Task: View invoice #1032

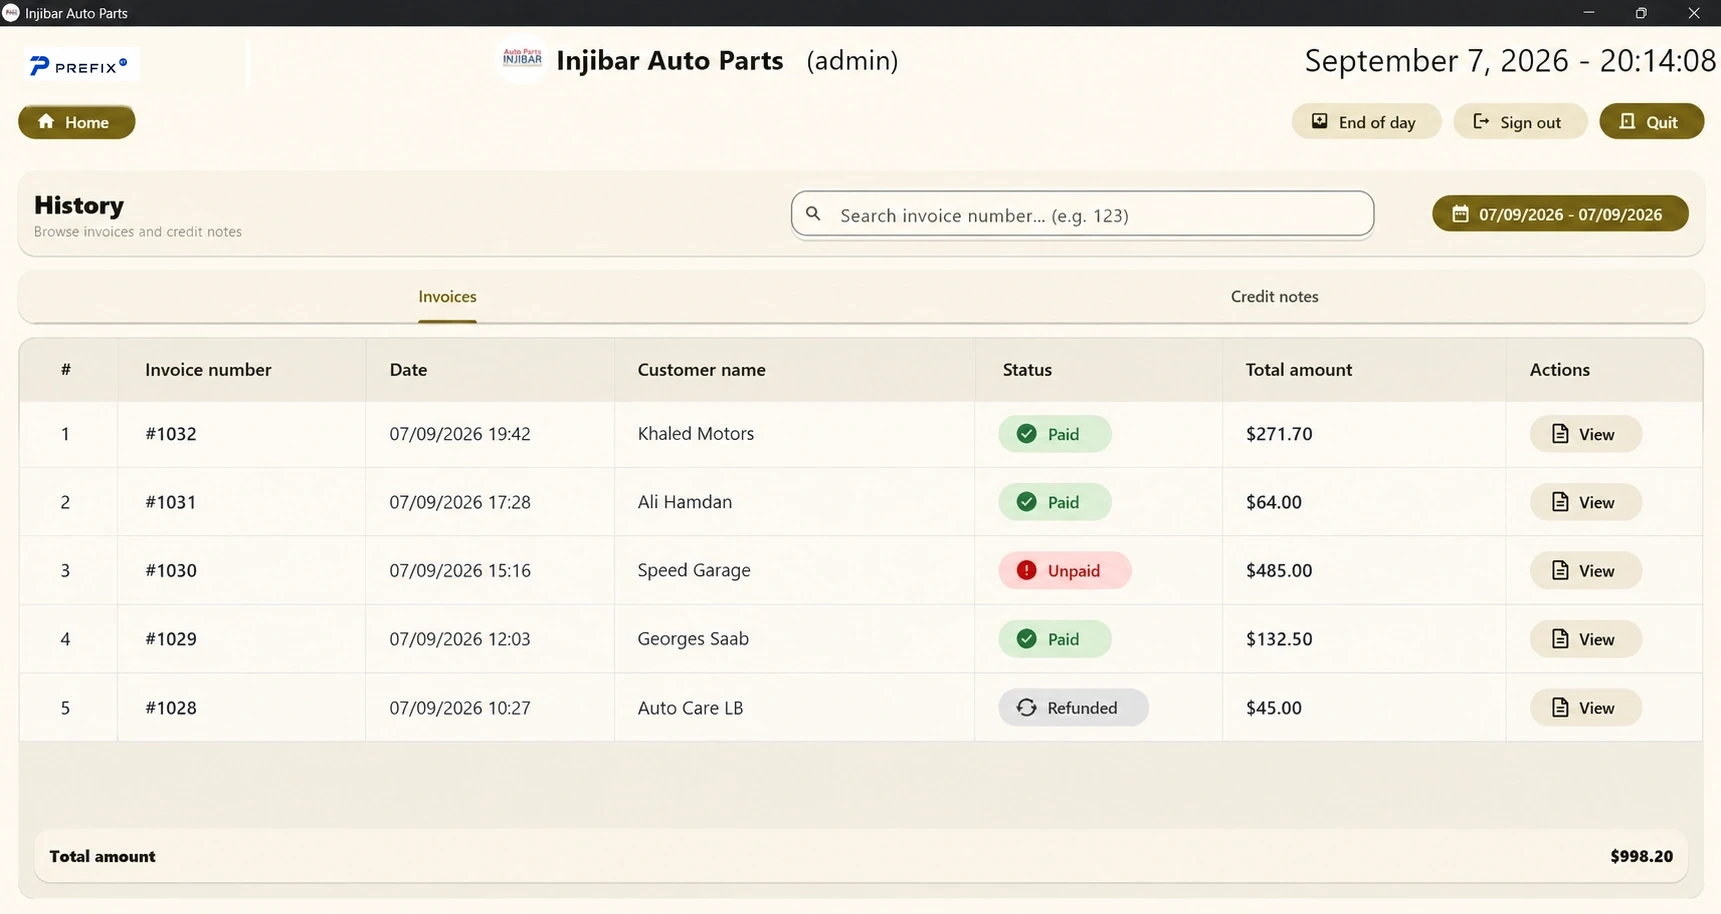Action: (x=1585, y=434)
